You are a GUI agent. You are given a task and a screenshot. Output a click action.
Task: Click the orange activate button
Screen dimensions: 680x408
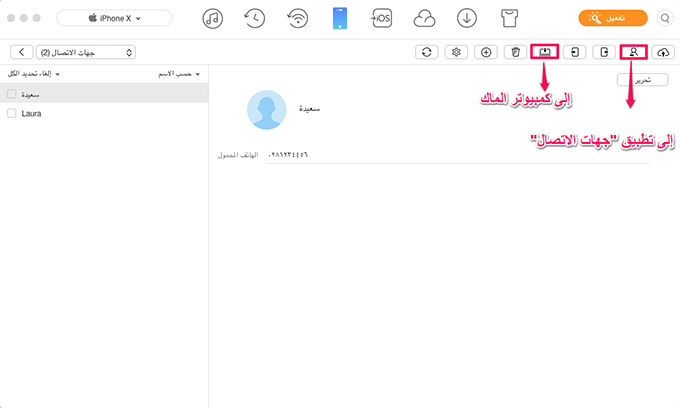coord(613,18)
